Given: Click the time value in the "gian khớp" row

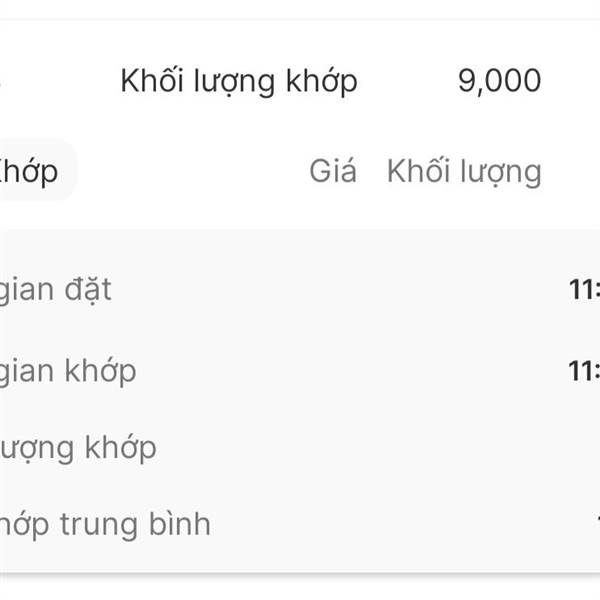Looking at the screenshot, I should [x=585, y=371].
